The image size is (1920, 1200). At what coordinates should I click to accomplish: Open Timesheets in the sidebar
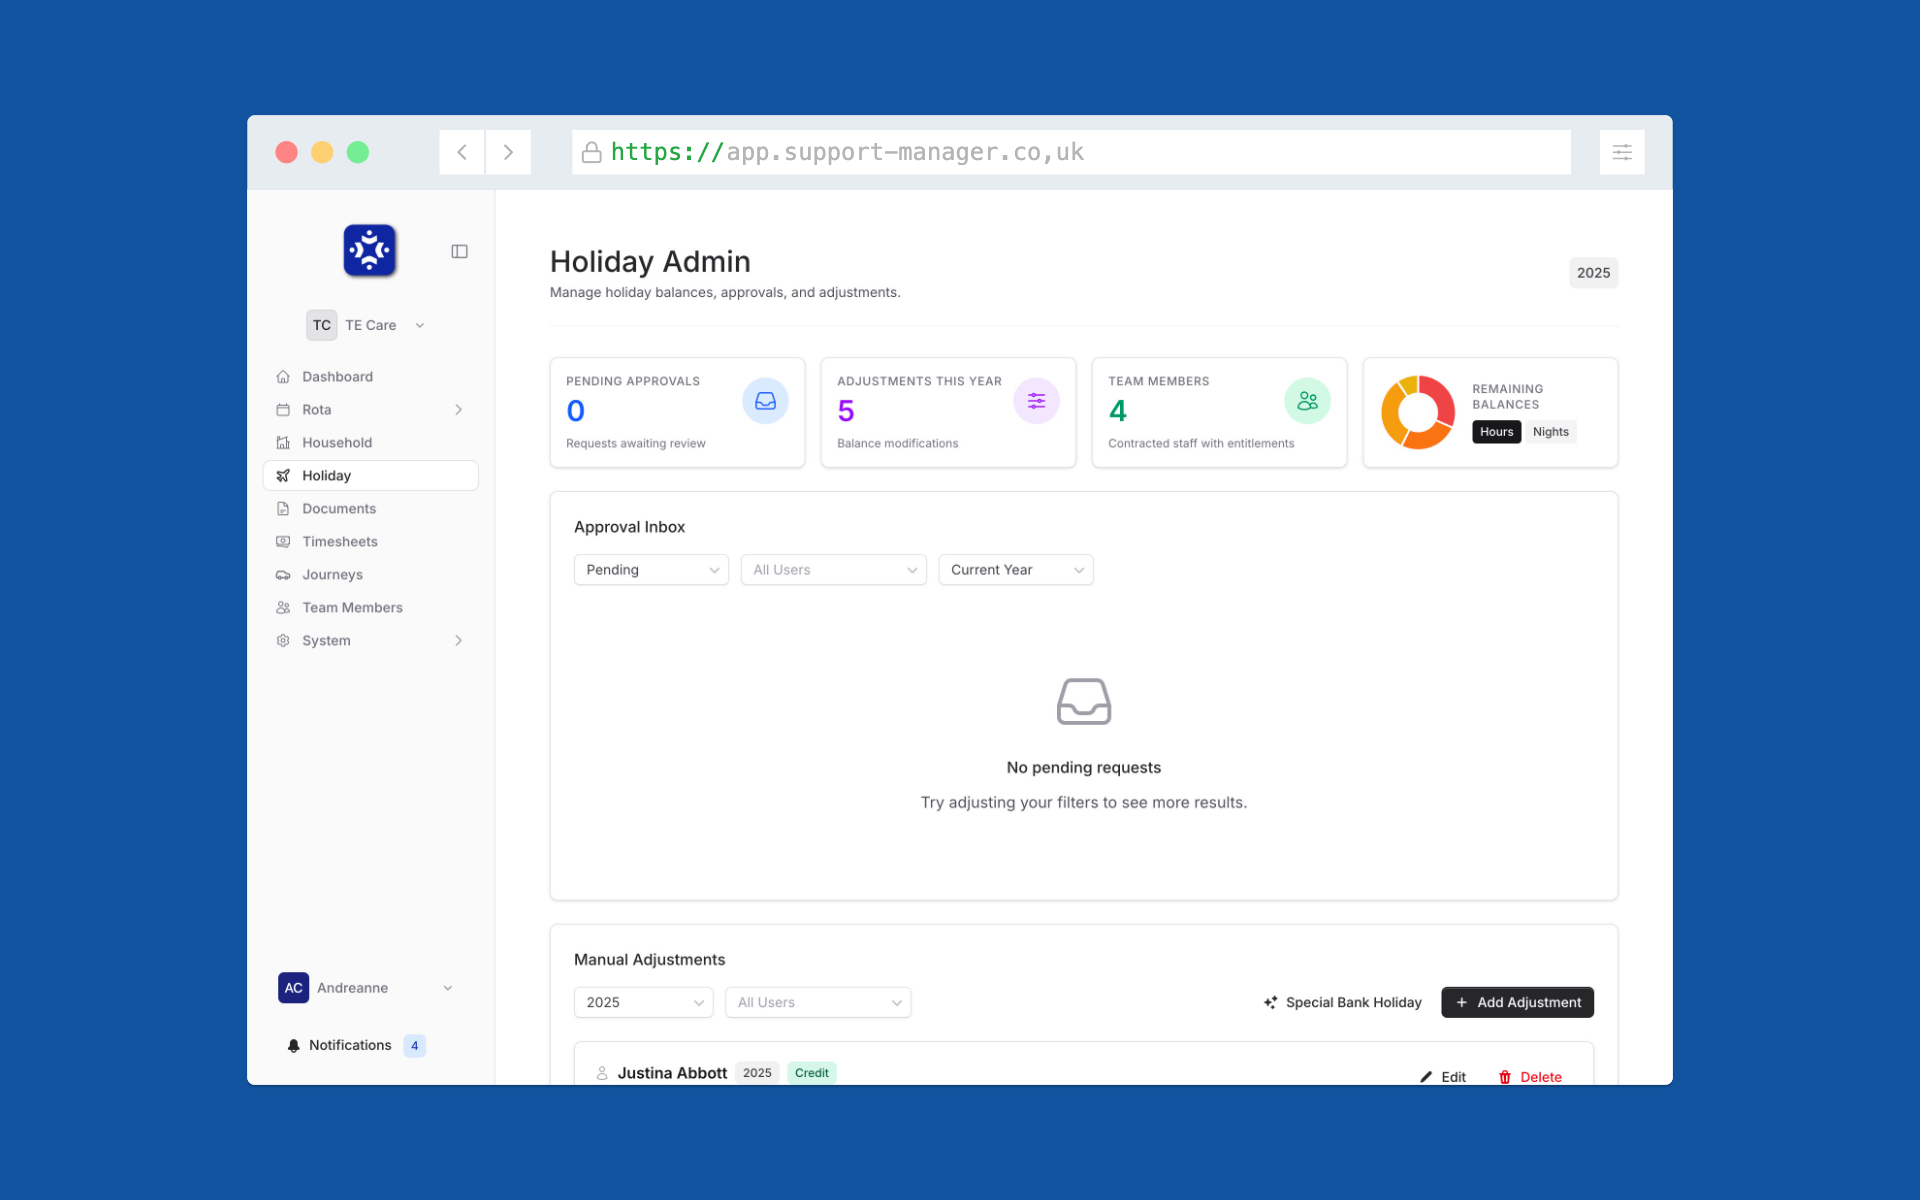point(340,542)
